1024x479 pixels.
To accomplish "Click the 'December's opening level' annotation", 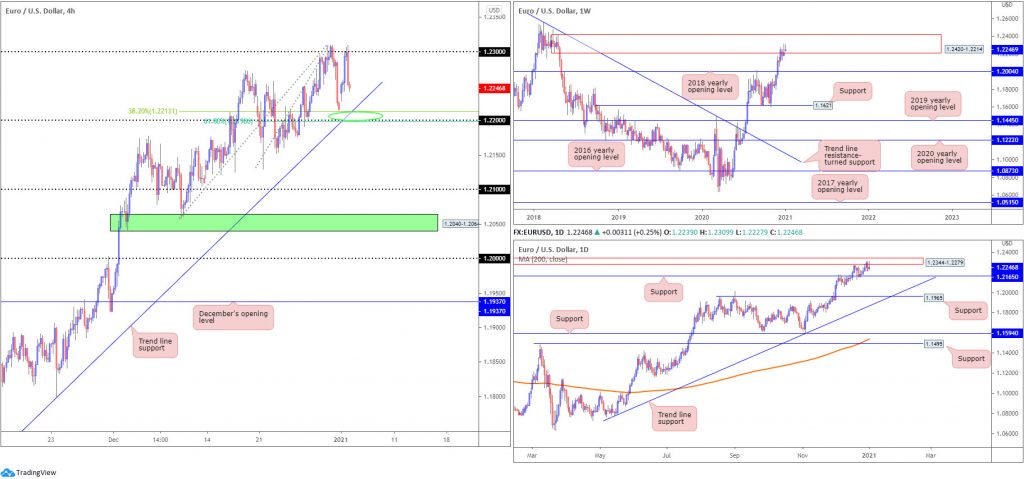I will pos(234,318).
